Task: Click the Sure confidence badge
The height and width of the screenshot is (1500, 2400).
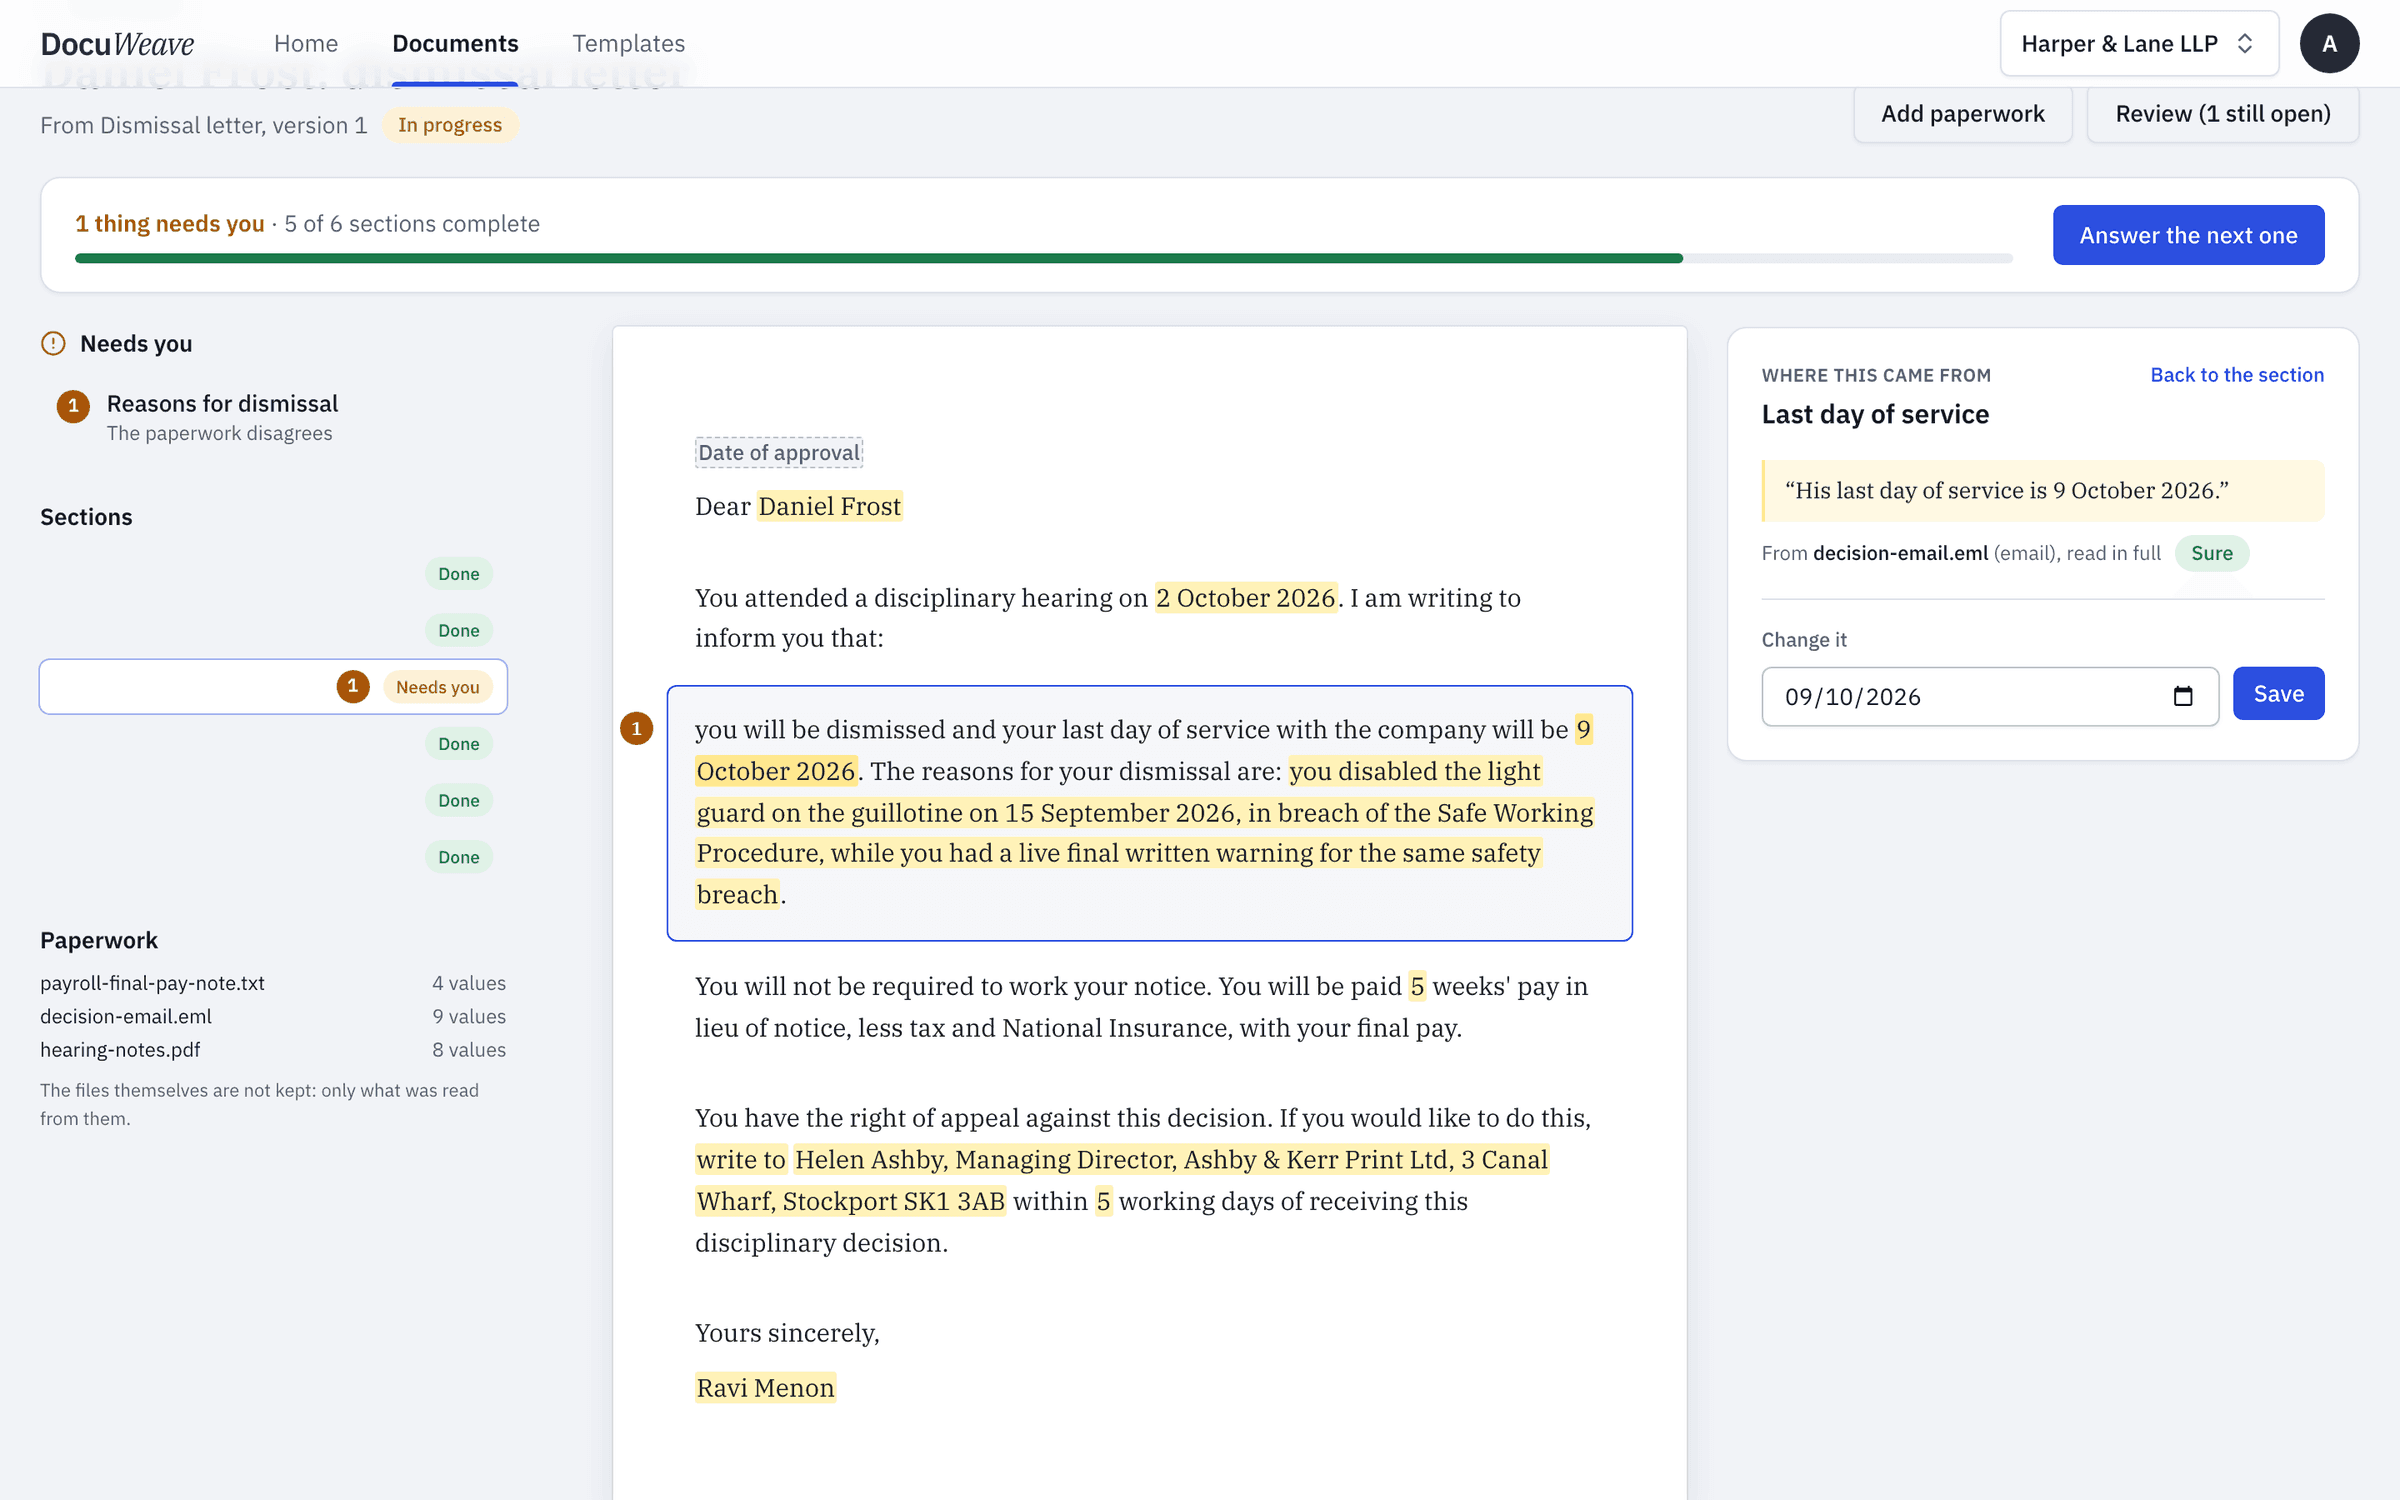Action: [x=2211, y=553]
